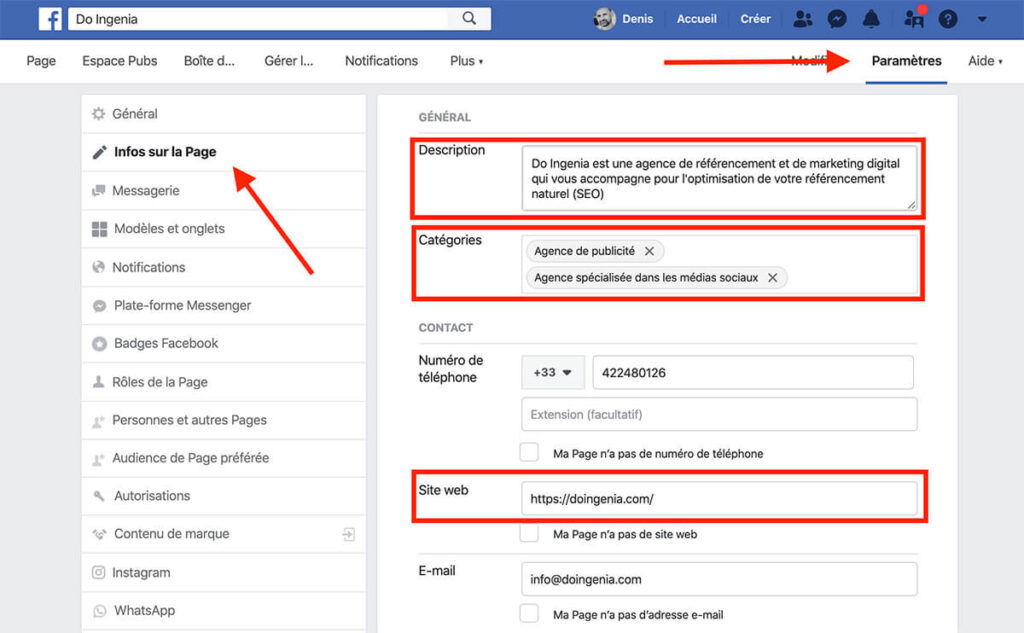1024x633 pixels.
Task: Remove the 'Agence de publicité' category tag
Action: [x=651, y=251]
